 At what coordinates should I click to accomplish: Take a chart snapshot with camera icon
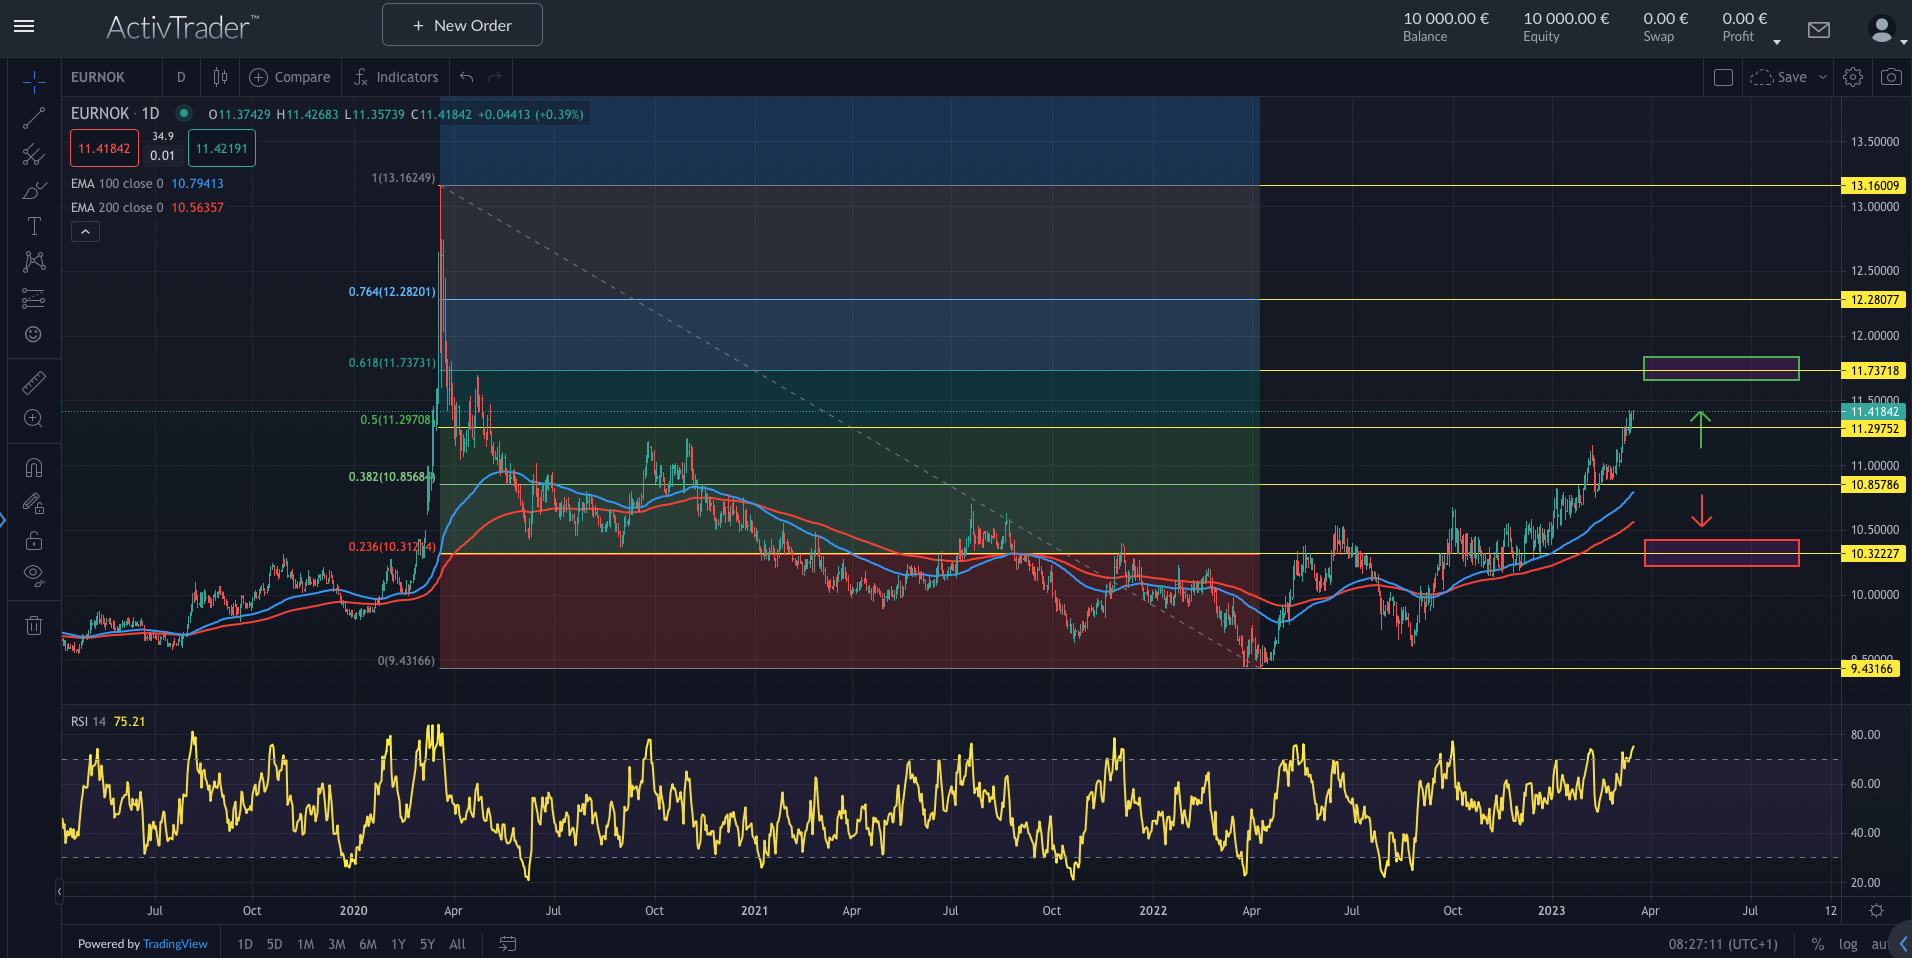[1890, 77]
